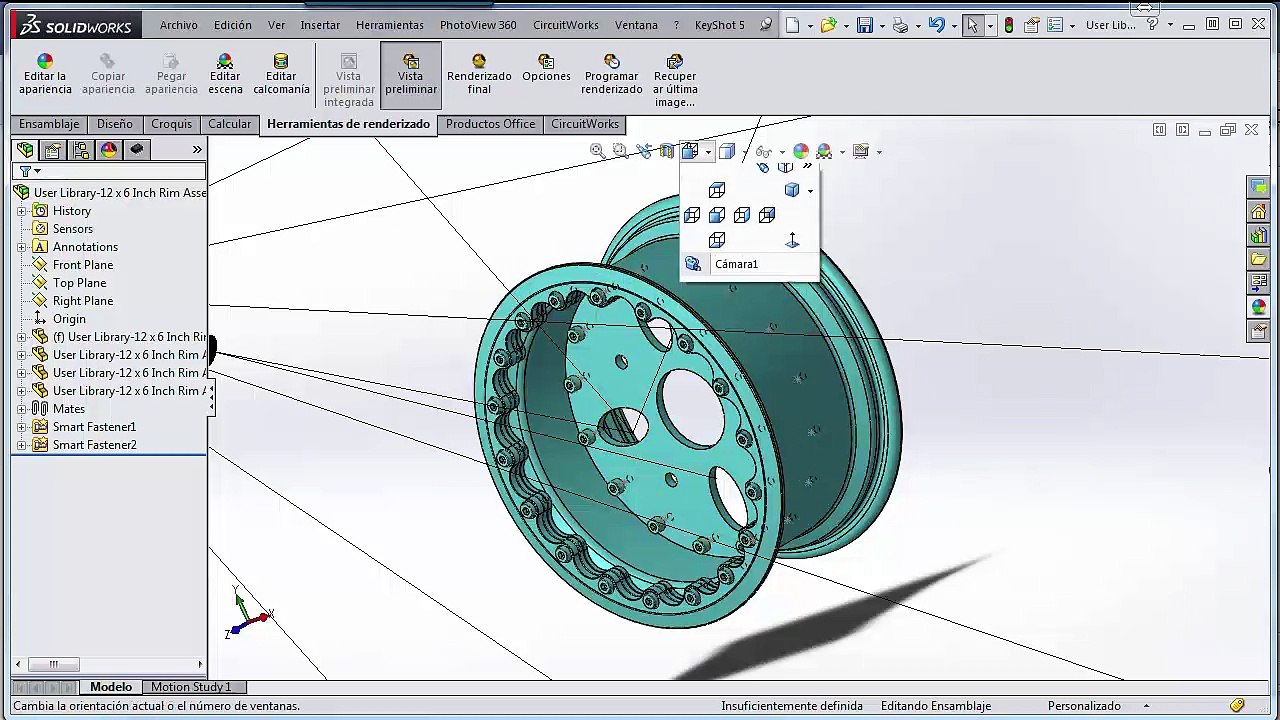
Task: Open Archivo menu
Action: pos(179,25)
